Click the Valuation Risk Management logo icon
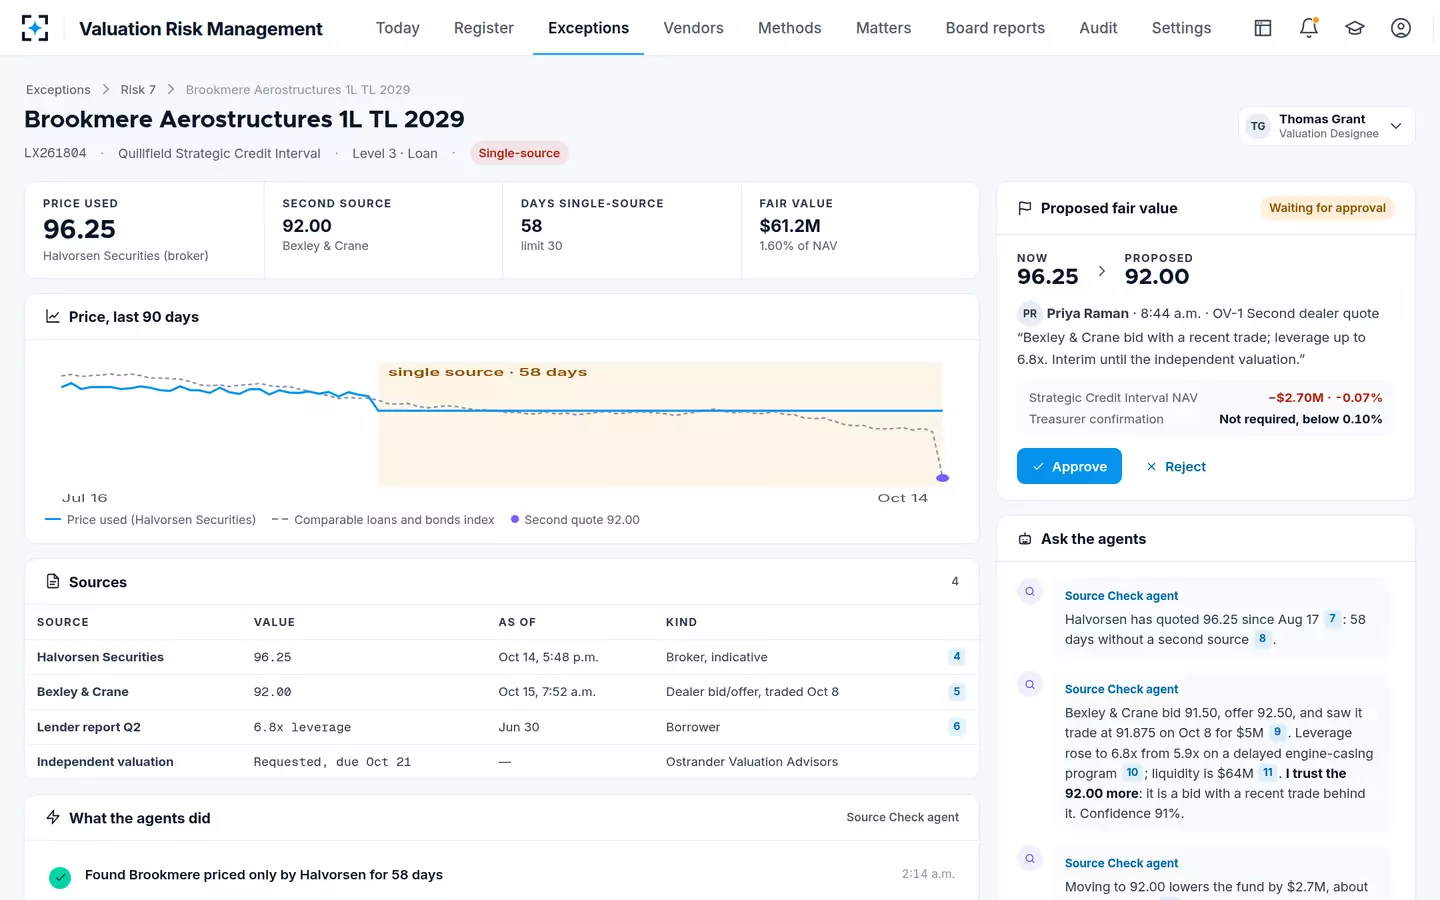 pyautogui.click(x=35, y=28)
